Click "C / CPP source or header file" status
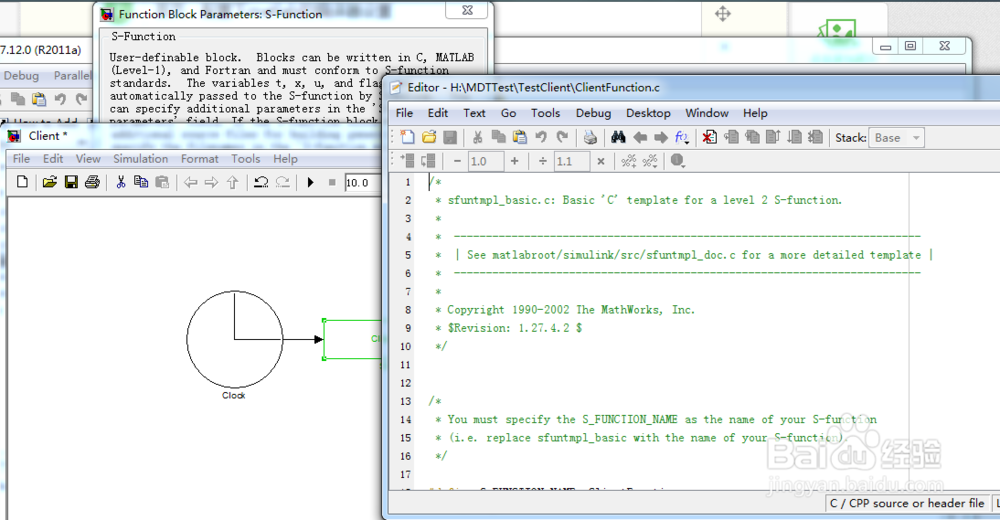This screenshot has height=520, width=1000. tap(907, 503)
